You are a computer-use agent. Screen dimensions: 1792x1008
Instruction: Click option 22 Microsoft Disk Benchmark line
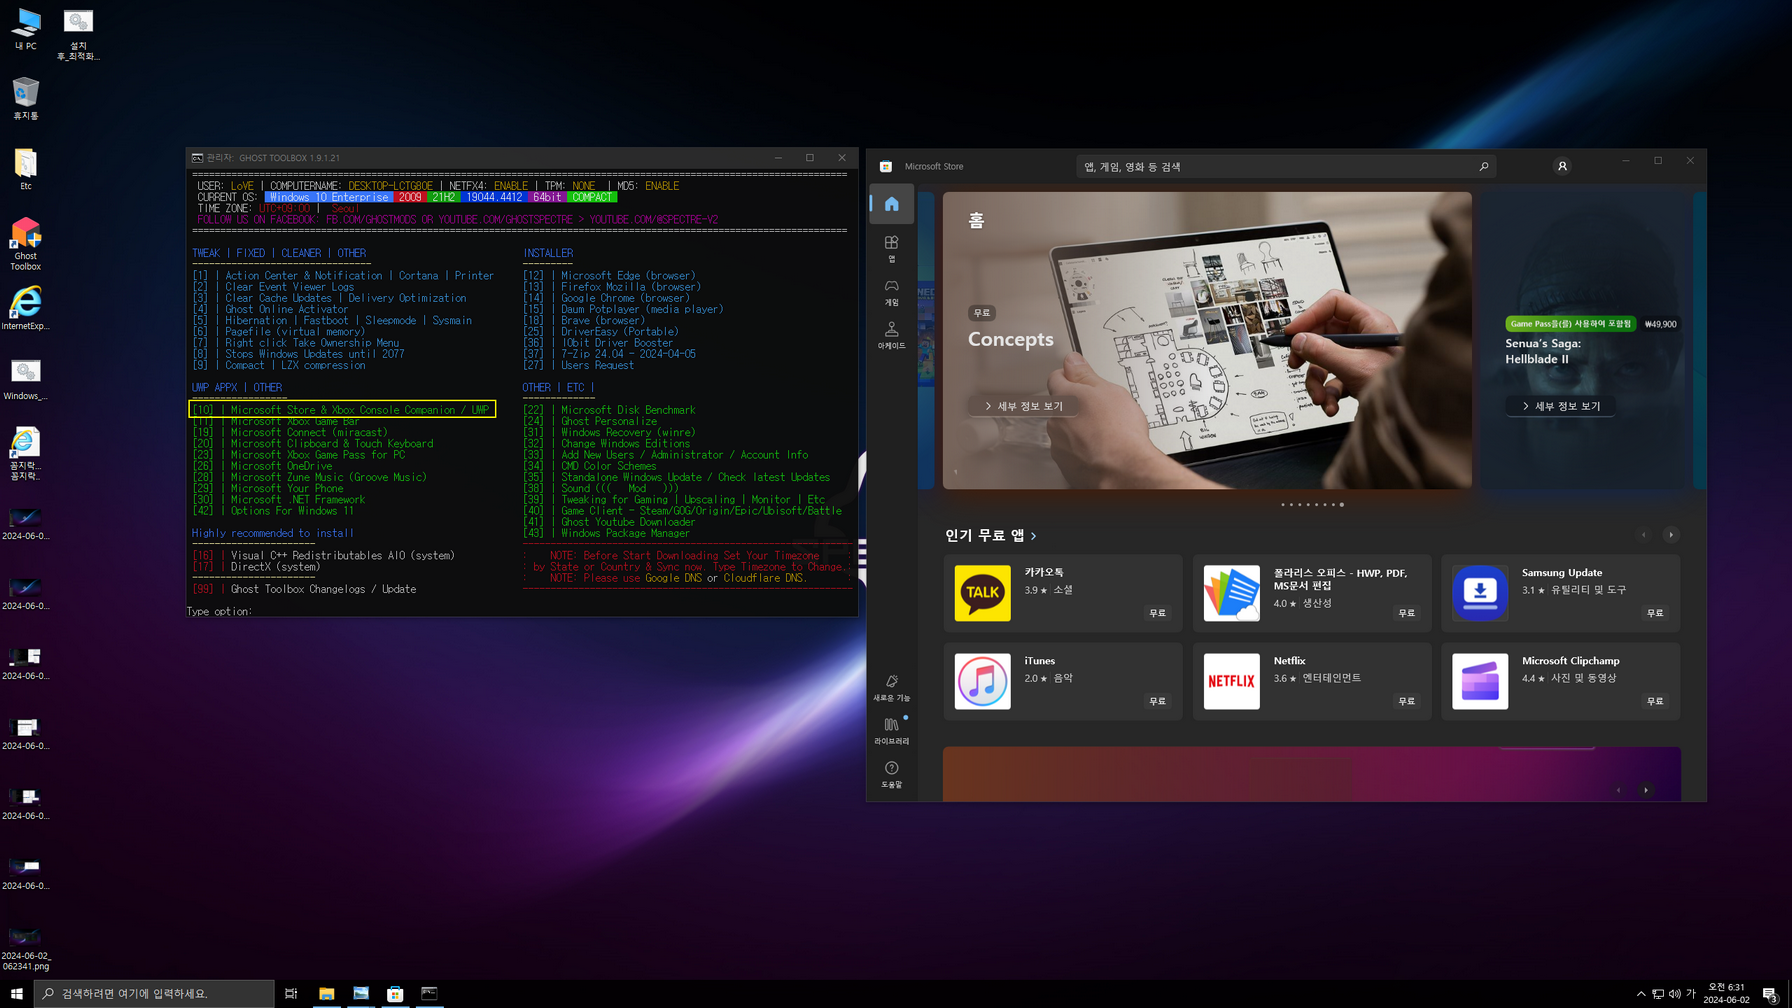(x=609, y=410)
